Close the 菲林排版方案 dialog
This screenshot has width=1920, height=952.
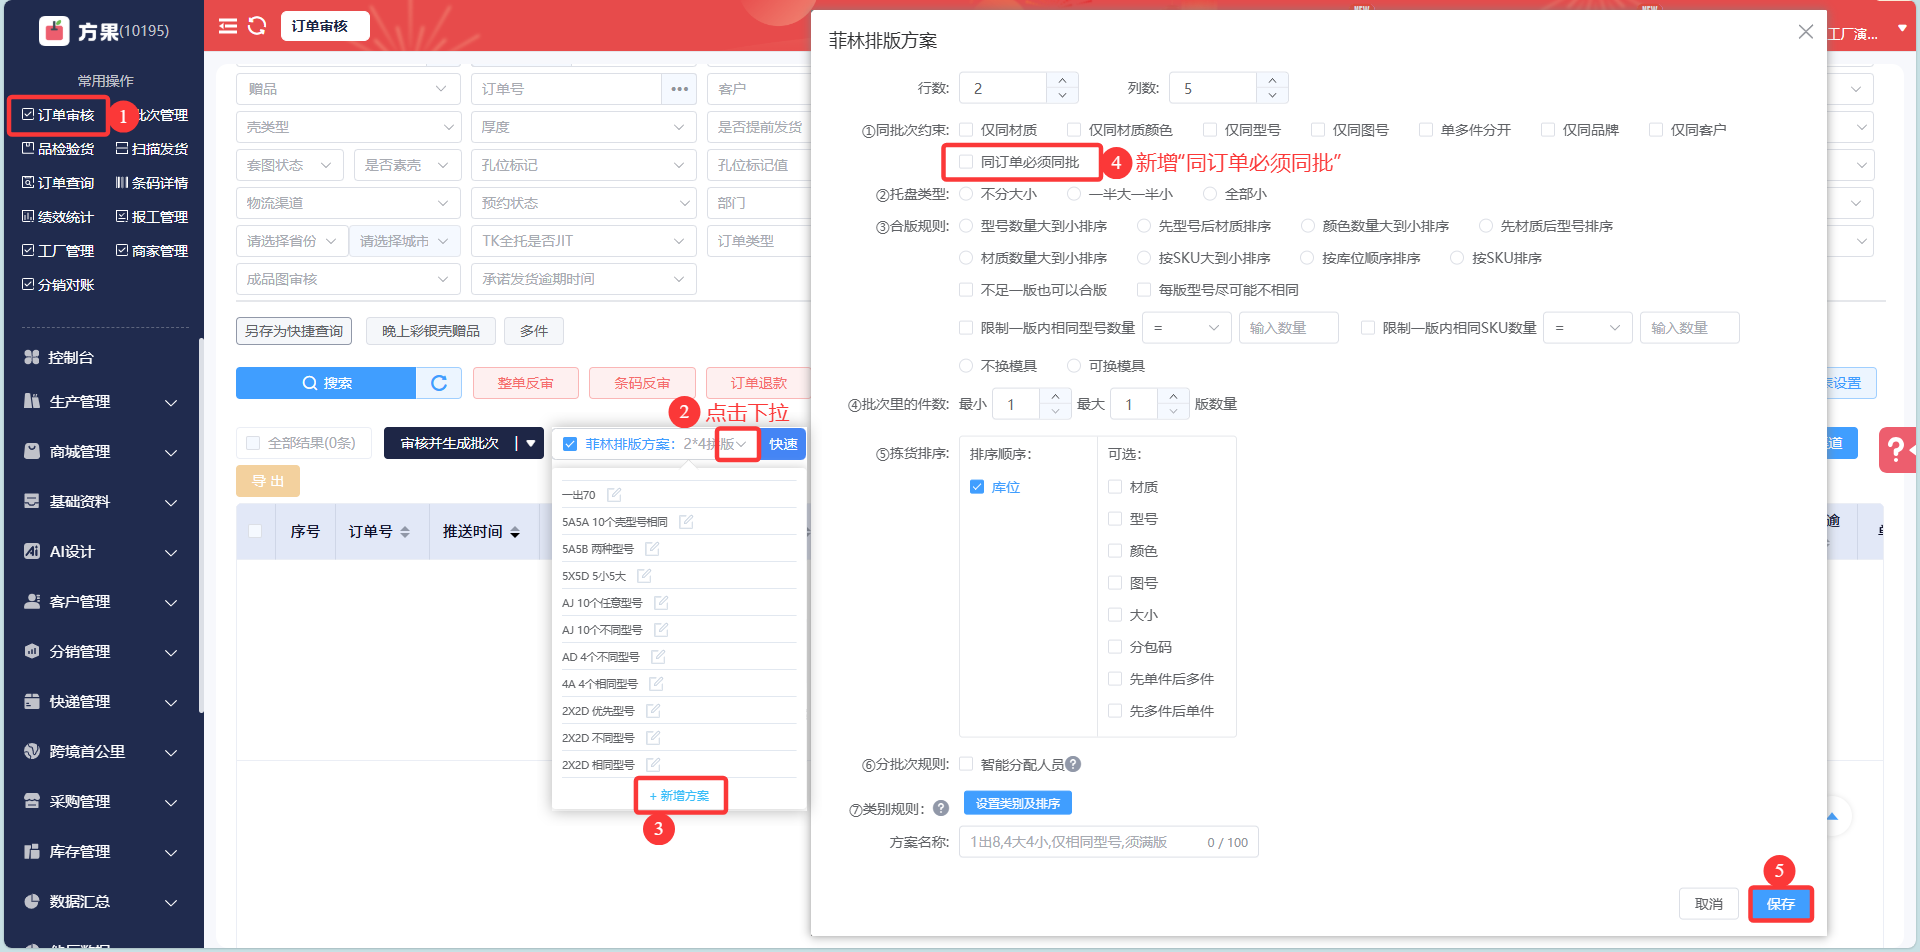1805,32
